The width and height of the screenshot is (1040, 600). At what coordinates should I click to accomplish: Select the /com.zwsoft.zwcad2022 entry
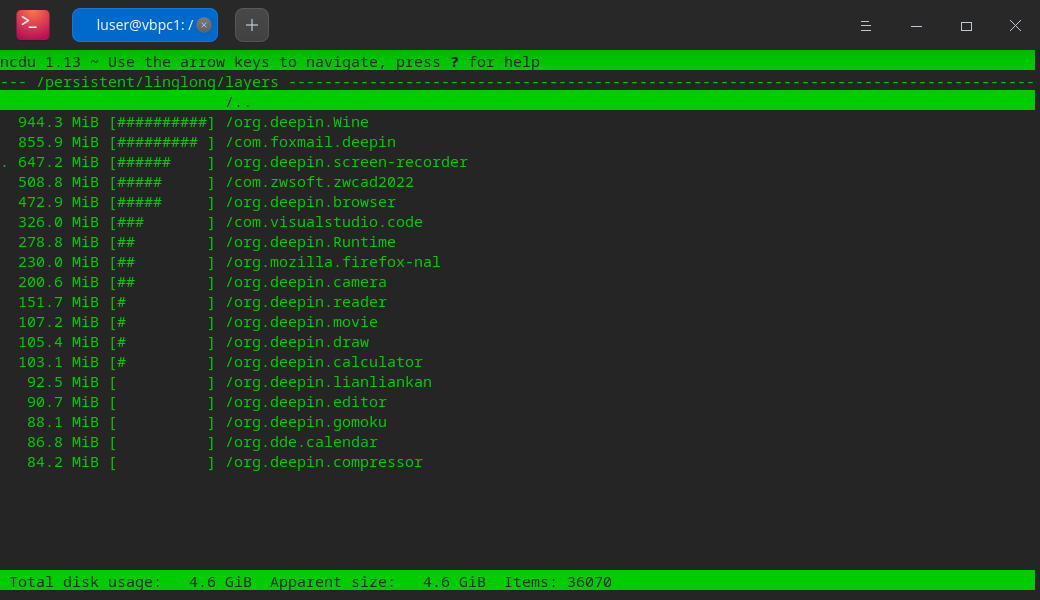(x=320, y=182)
